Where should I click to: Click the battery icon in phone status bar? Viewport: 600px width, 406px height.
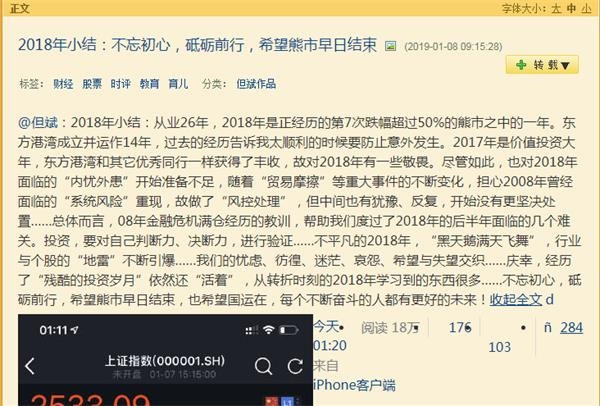coord(289,330)
